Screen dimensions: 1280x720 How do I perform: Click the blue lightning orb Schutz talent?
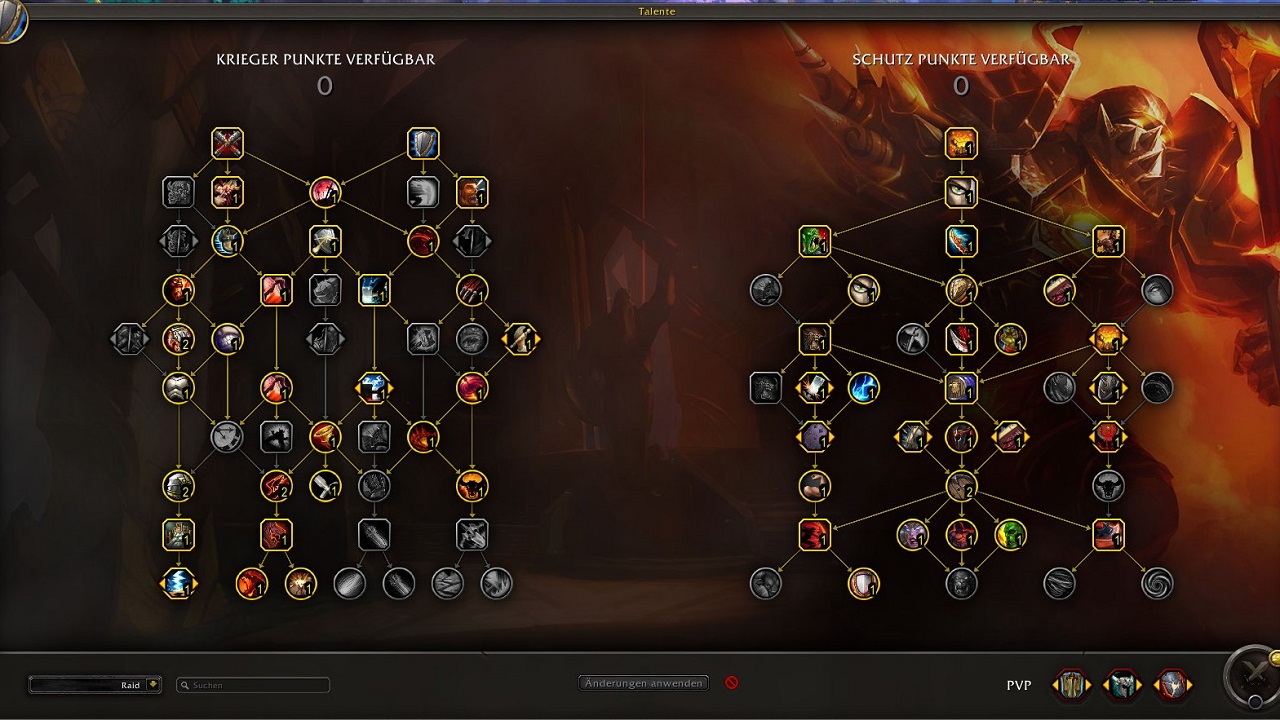coord(864,388)
